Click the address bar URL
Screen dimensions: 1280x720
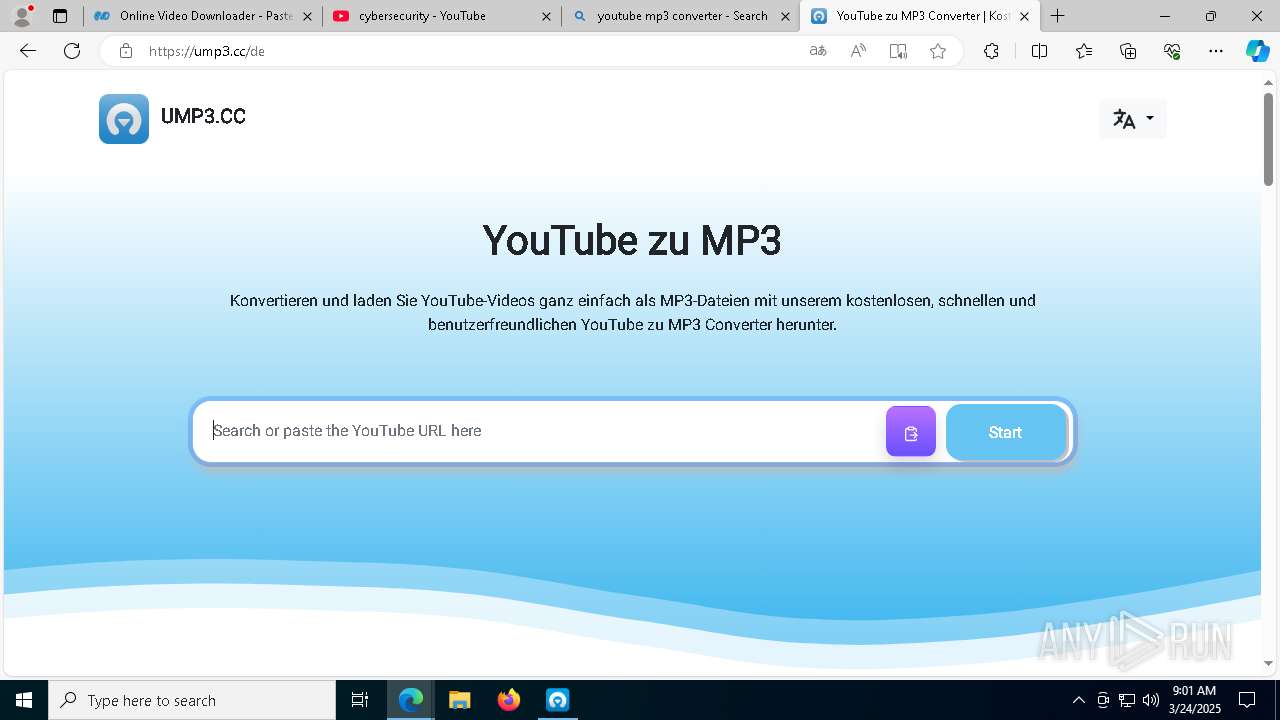[x=207, y=51]
